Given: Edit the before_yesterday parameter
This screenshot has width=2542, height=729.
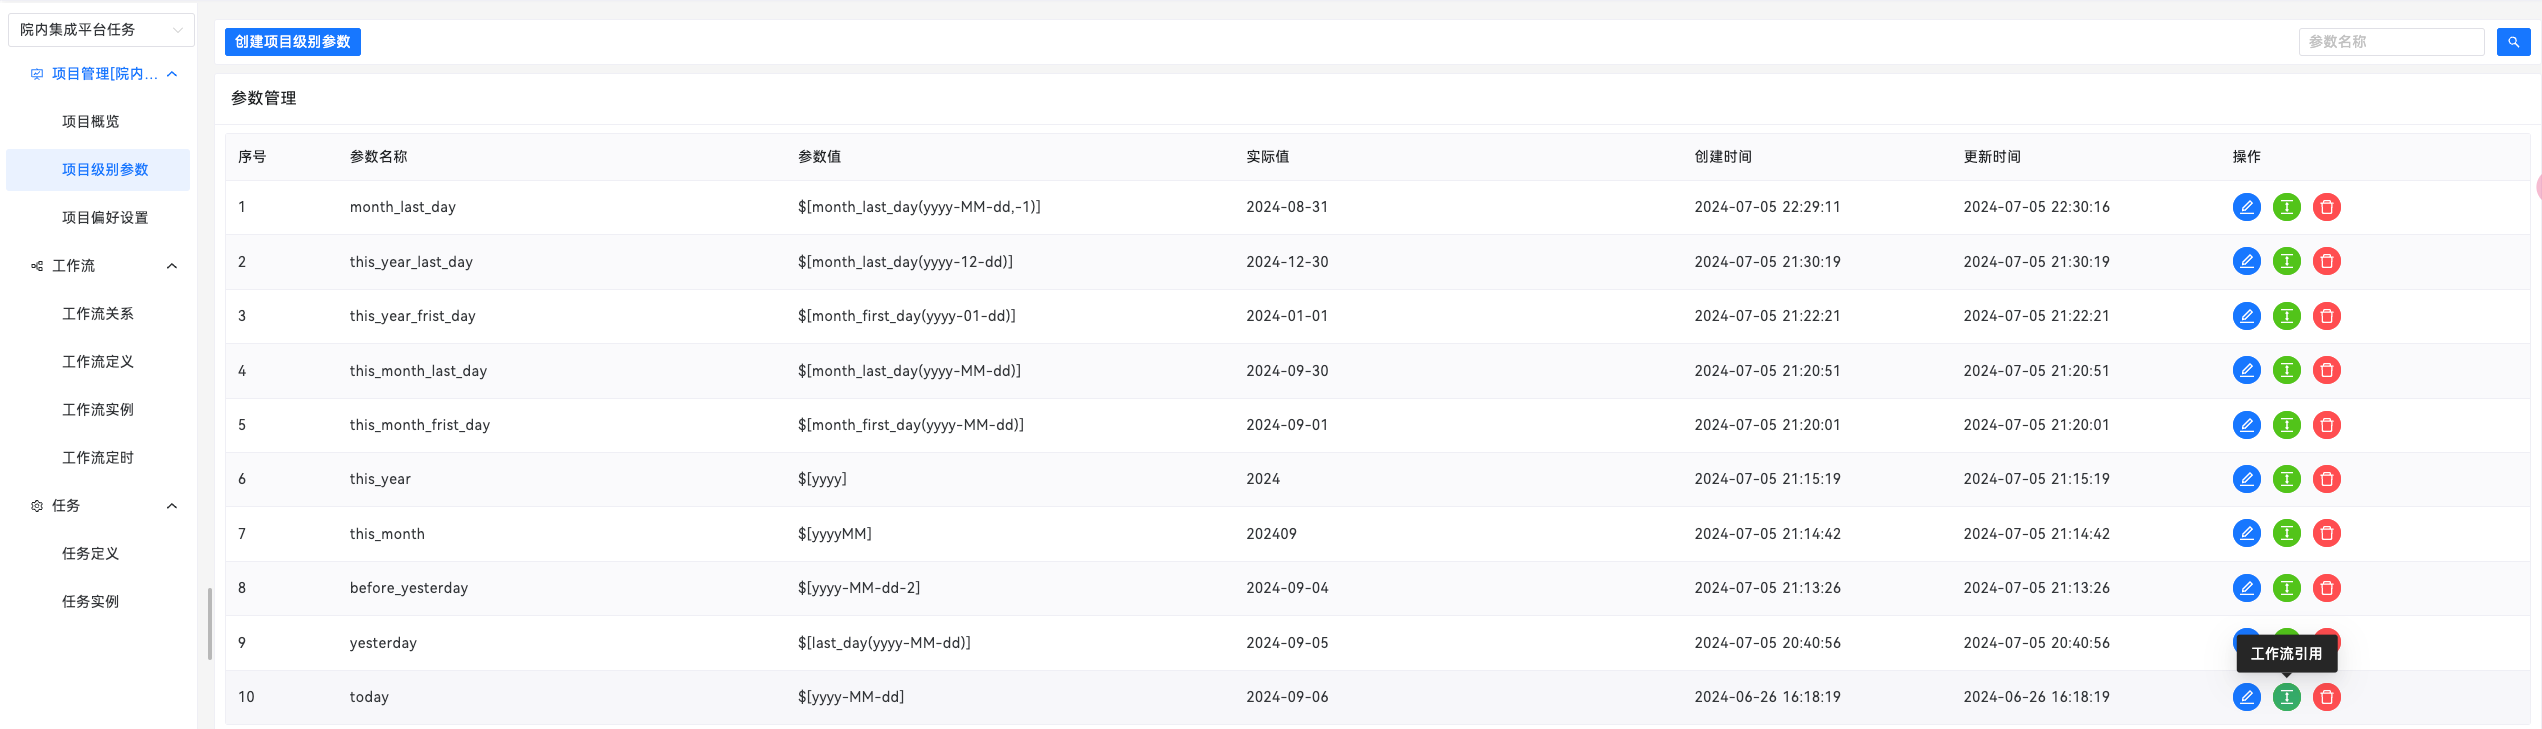Looking at the screenshot, I should pyautogui.click(x=2246, y=588).
